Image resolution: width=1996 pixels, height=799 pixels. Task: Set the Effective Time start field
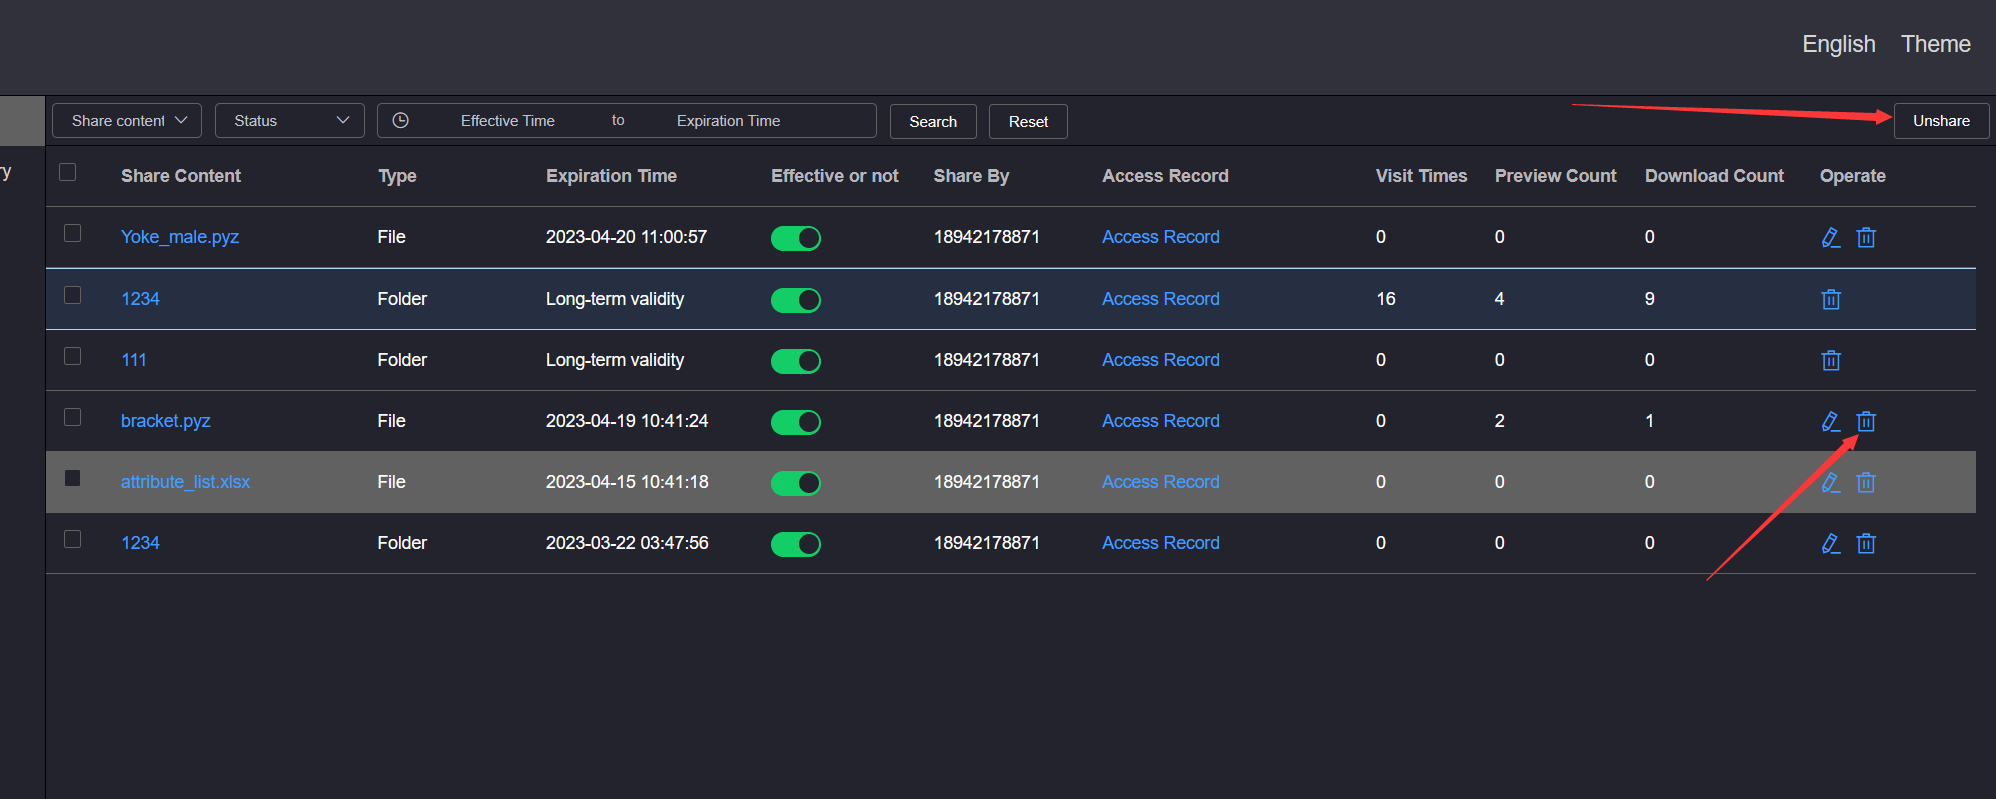coord(508,120)
